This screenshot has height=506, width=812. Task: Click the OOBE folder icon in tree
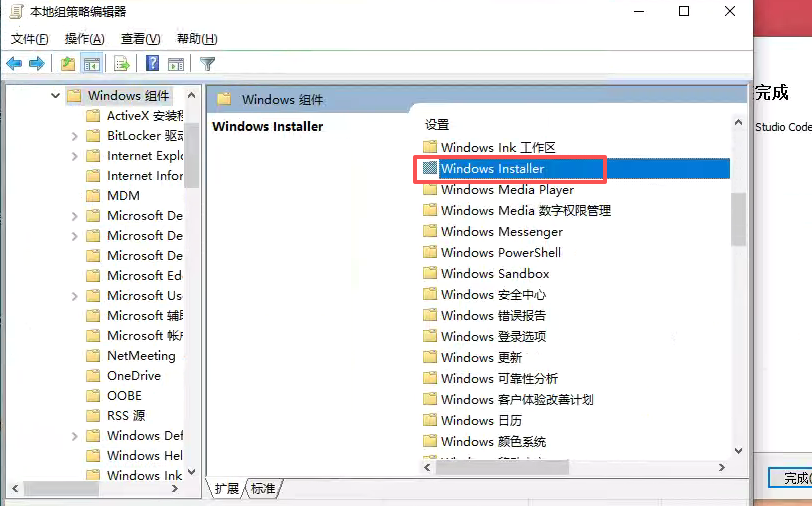pos(93,396)
